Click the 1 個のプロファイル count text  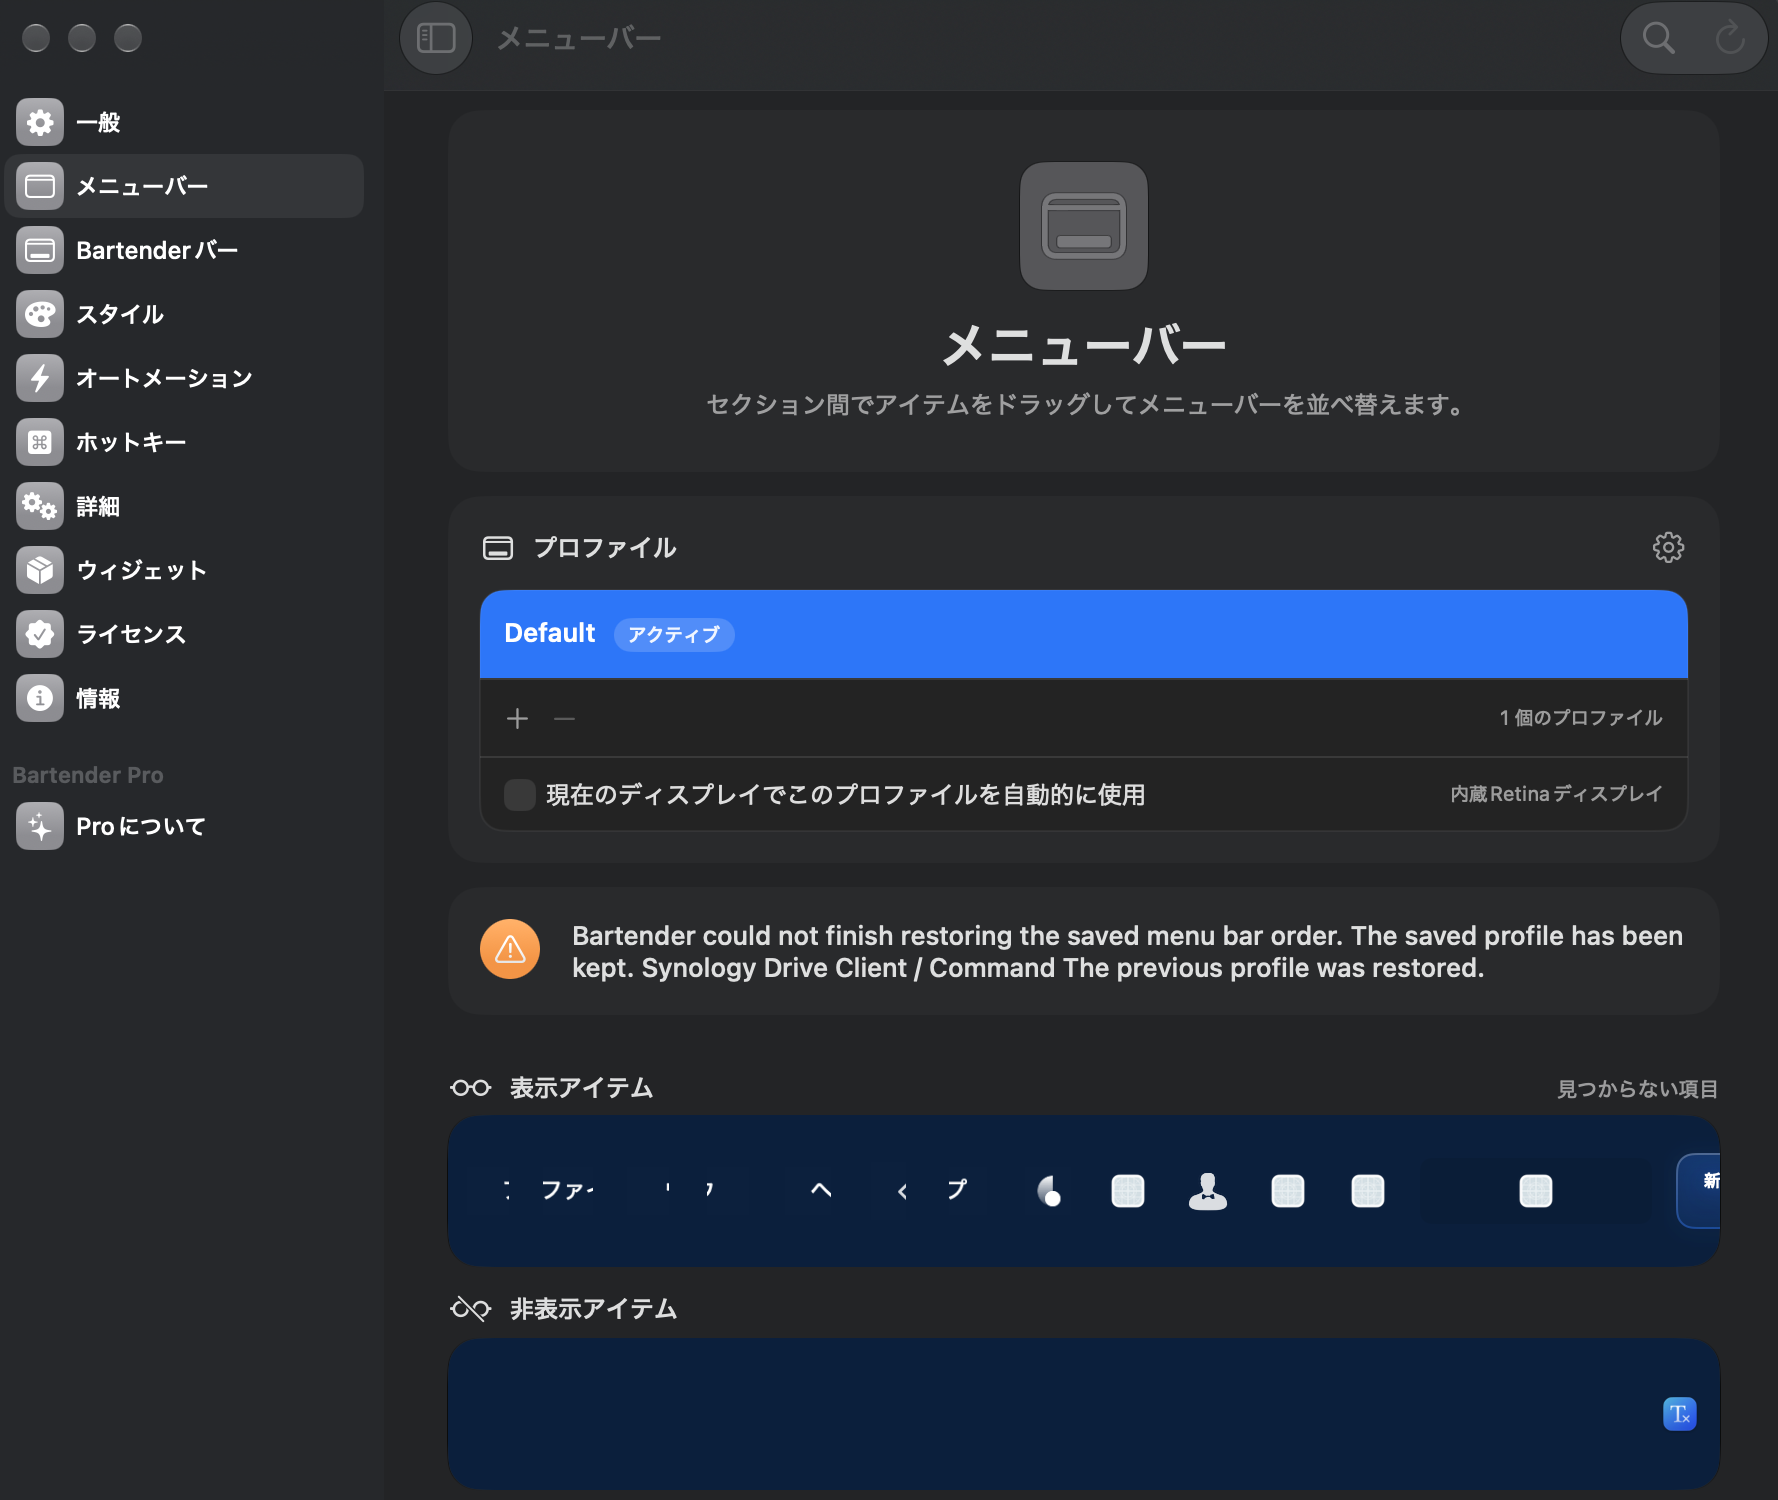point(1580,718)
